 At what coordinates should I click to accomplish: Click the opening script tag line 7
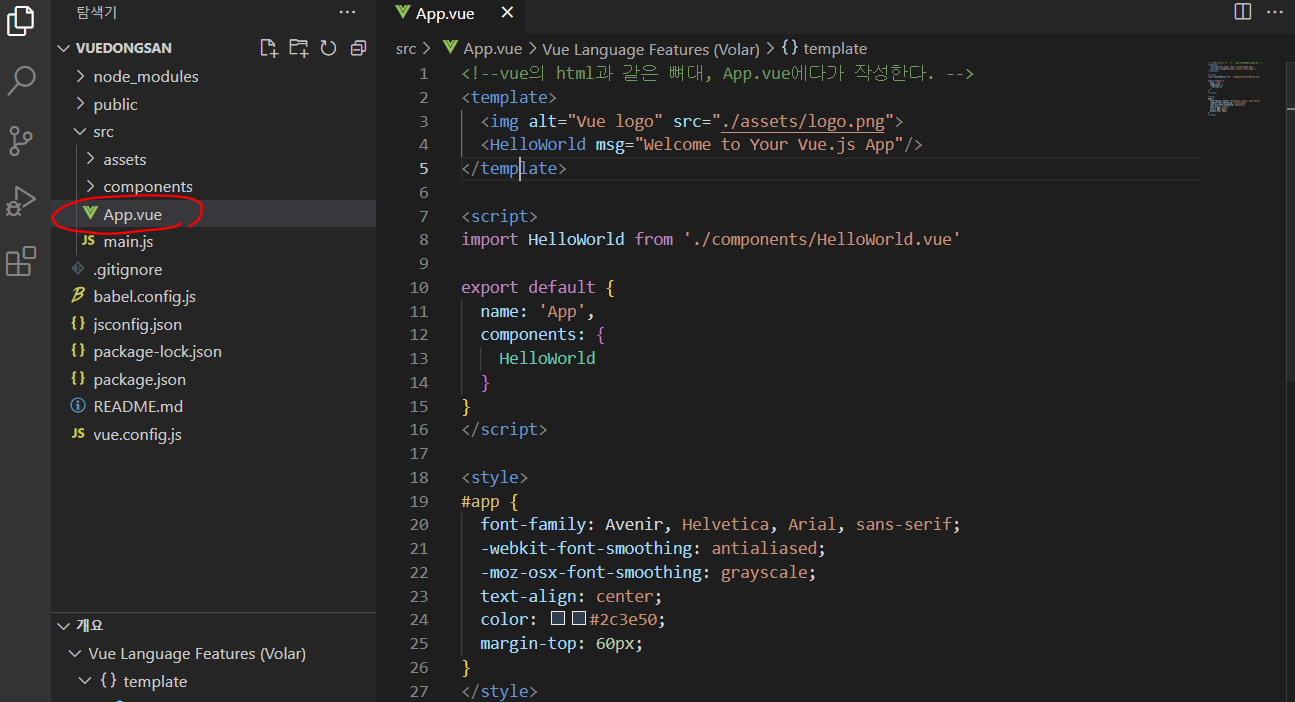tap(499, 216)
